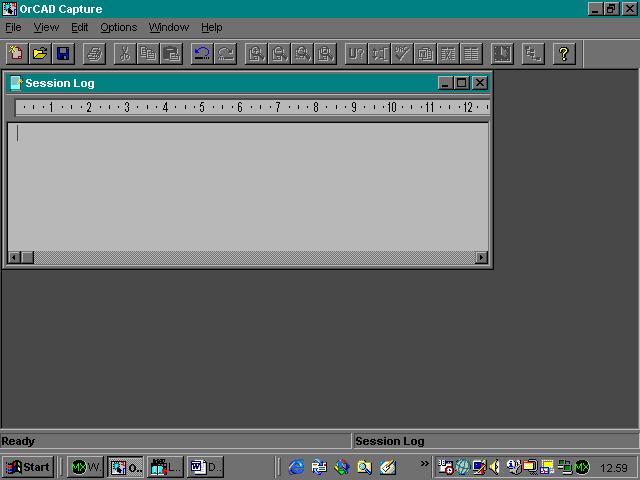Viewport: 640px width, 480px height.
Task: Click the OrCAD 'O..' taskbar button
Action: point(126,467)
